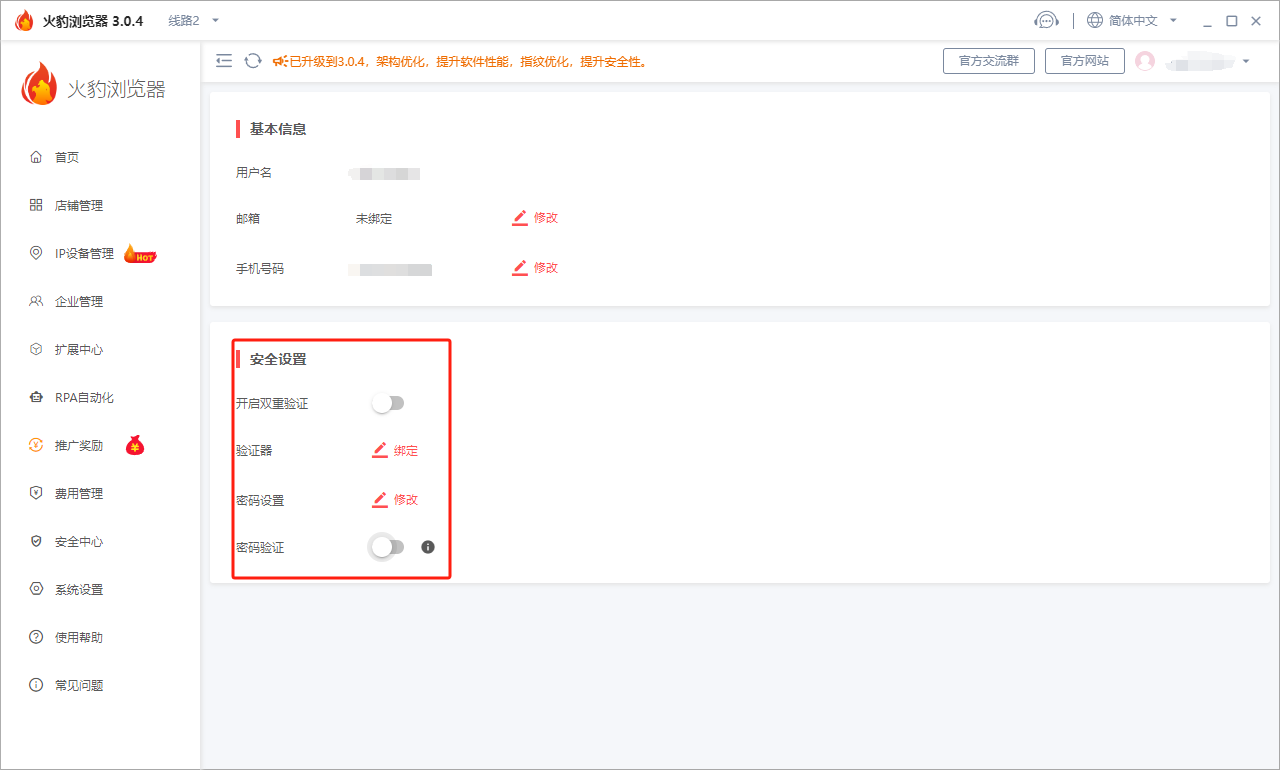
Task: Click the HOT flame badge by IP设备管理
Action: (139, 254)
